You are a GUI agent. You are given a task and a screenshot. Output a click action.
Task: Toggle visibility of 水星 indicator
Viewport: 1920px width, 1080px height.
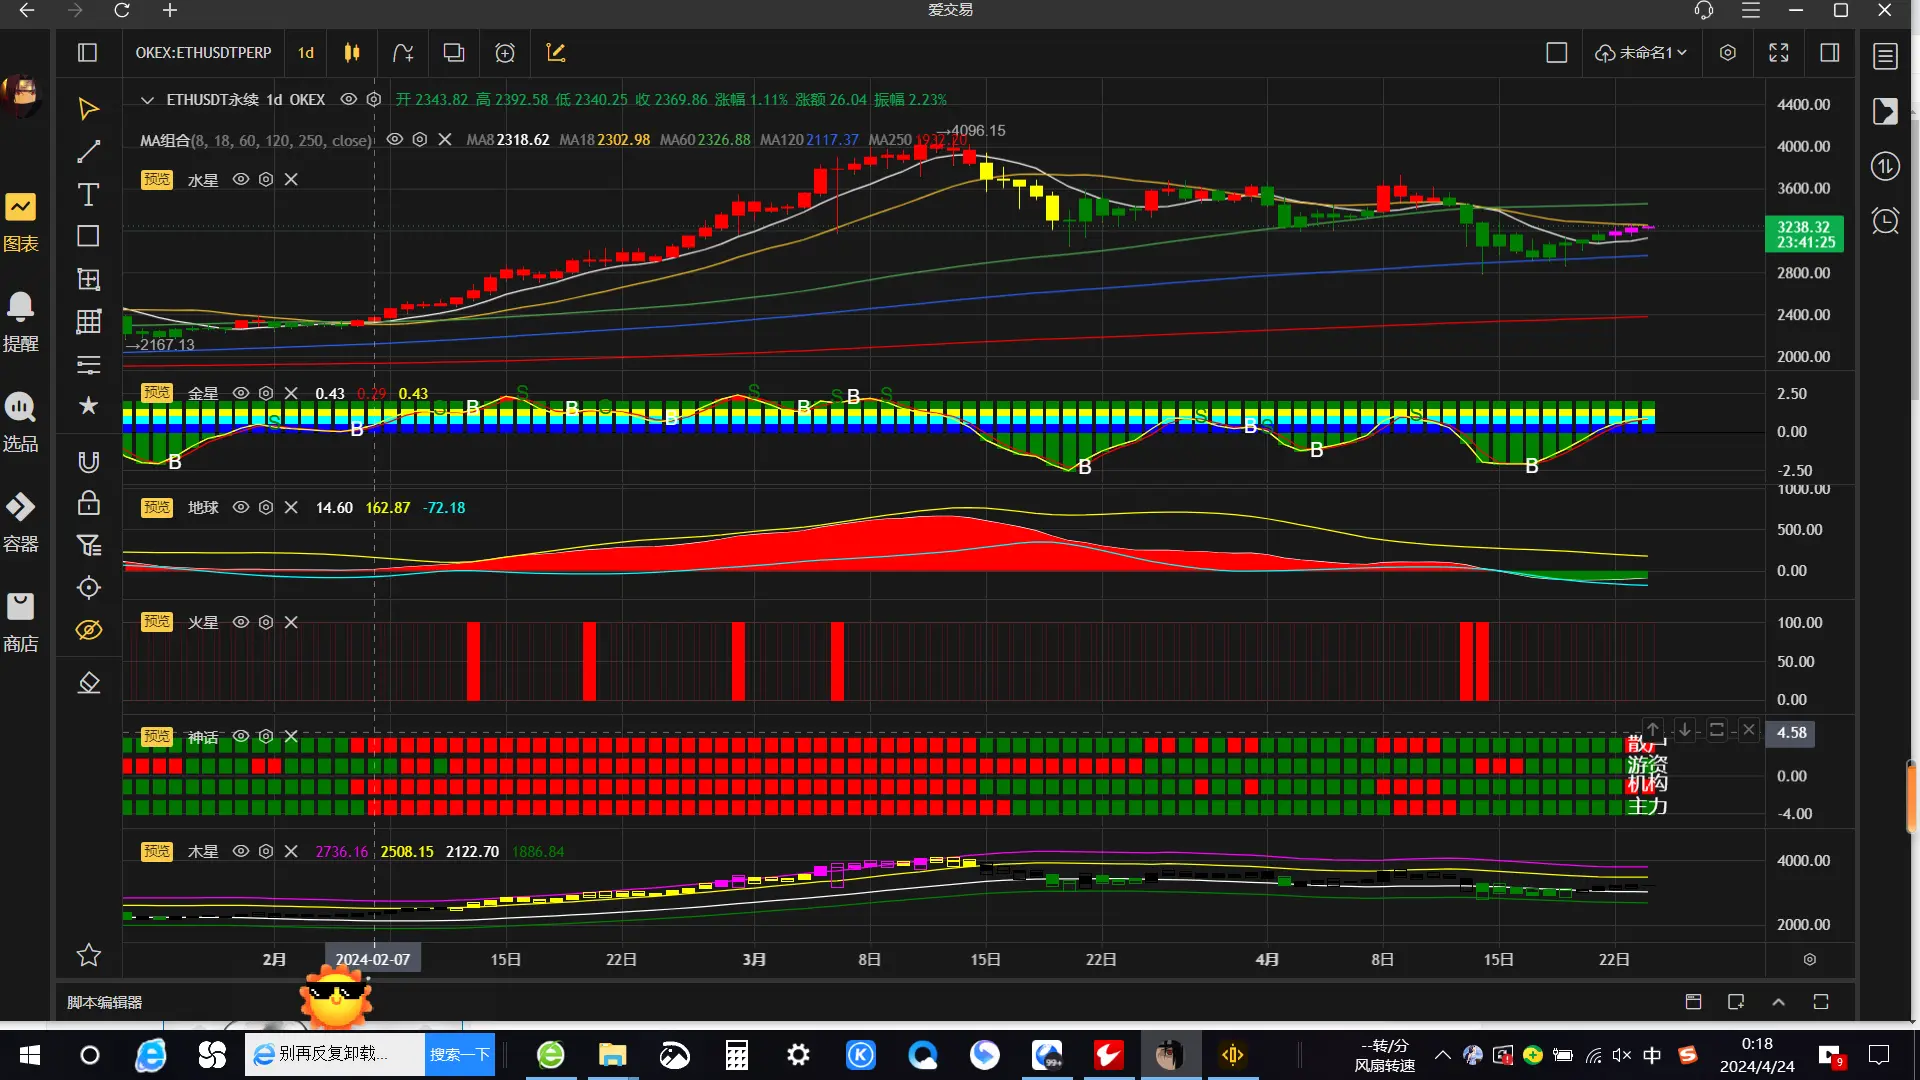click(241, 179)
